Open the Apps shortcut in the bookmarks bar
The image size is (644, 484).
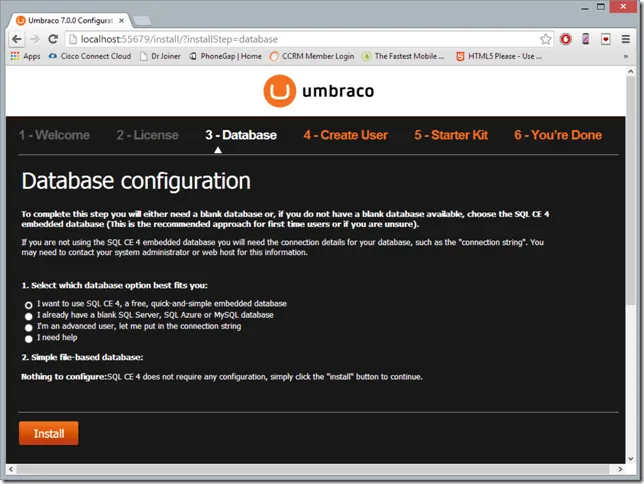[25, 56]
